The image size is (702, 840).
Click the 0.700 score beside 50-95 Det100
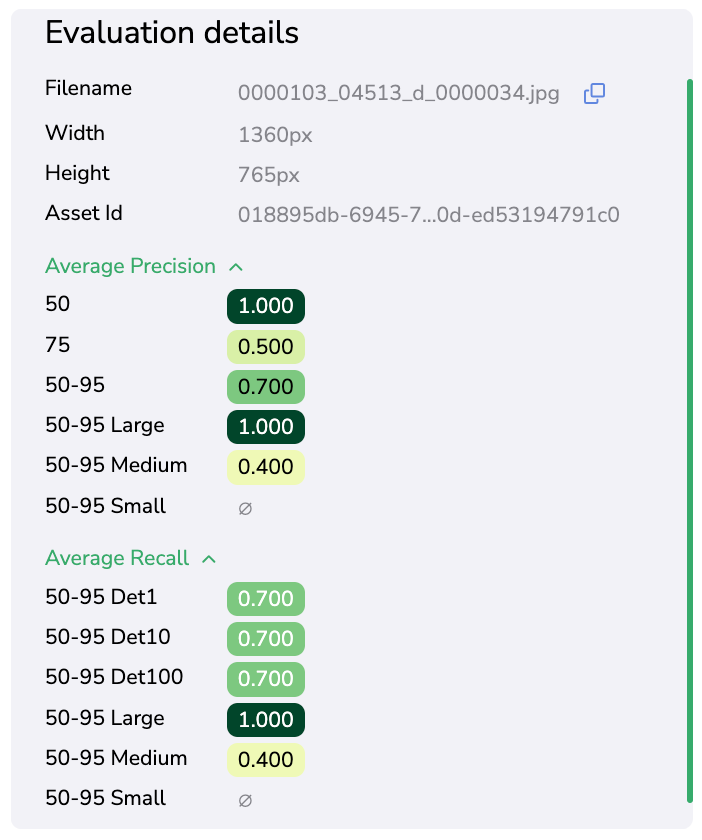point(265,679)
